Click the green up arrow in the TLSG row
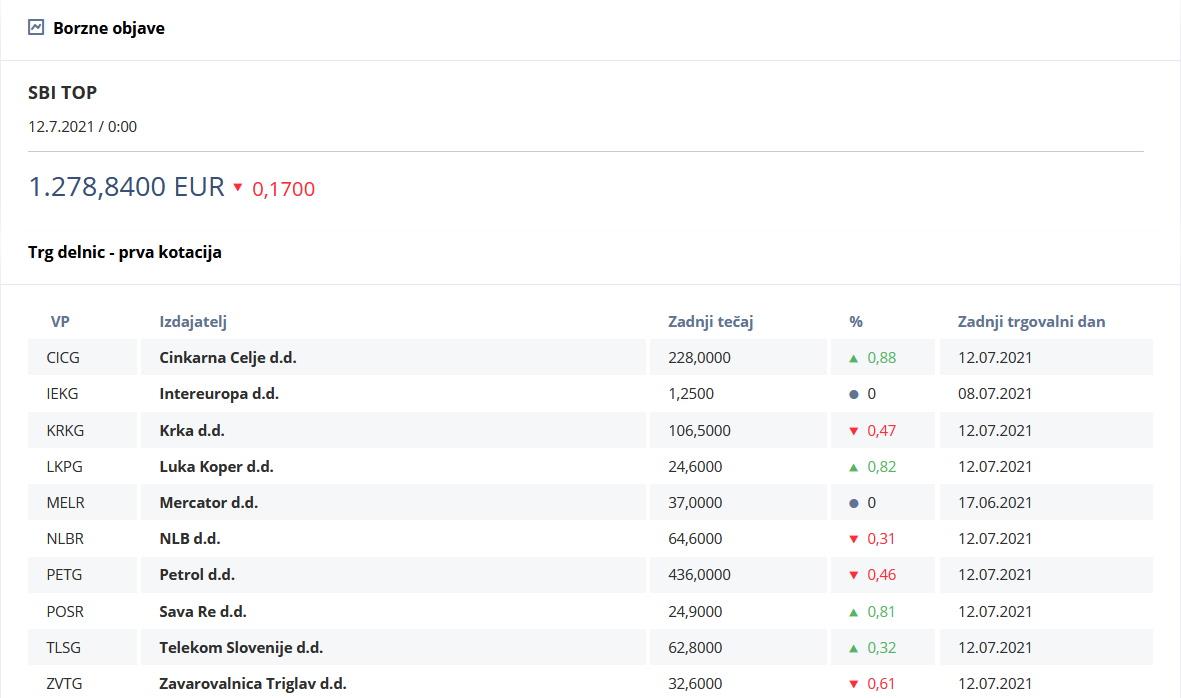The width and height of the screenshot is (1181, 698). click(x=853, y=648)
